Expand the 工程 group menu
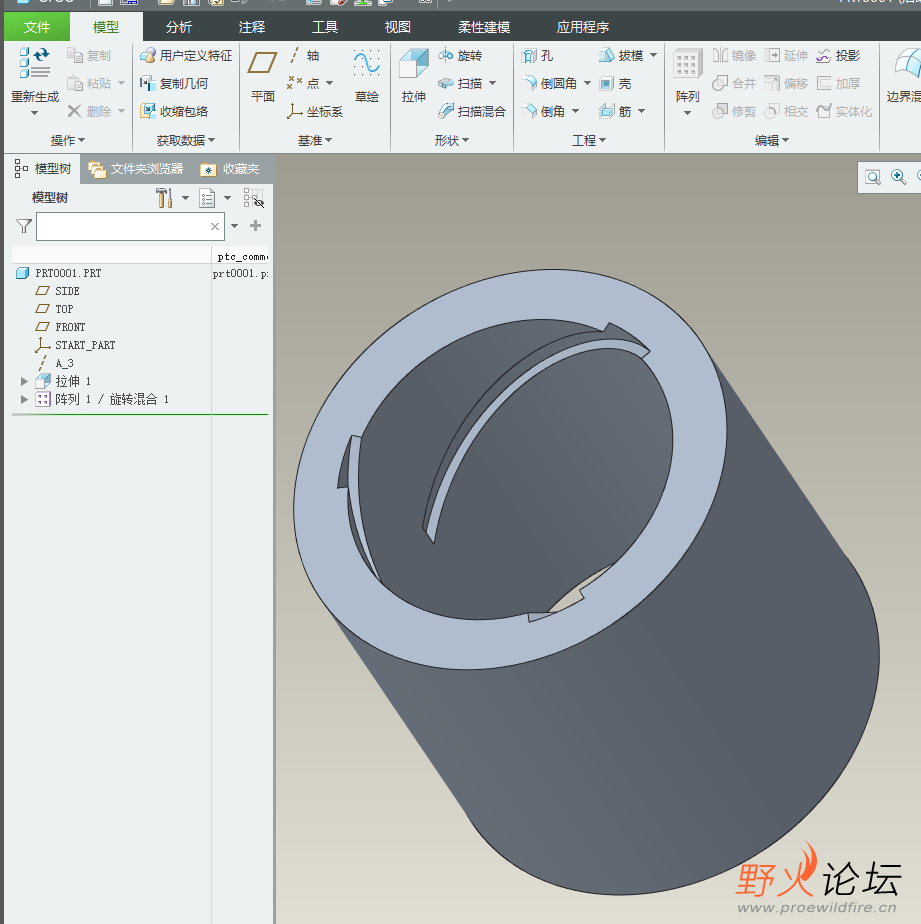The image size is (921, 924). pyautogui.click(x=589, y=140)
